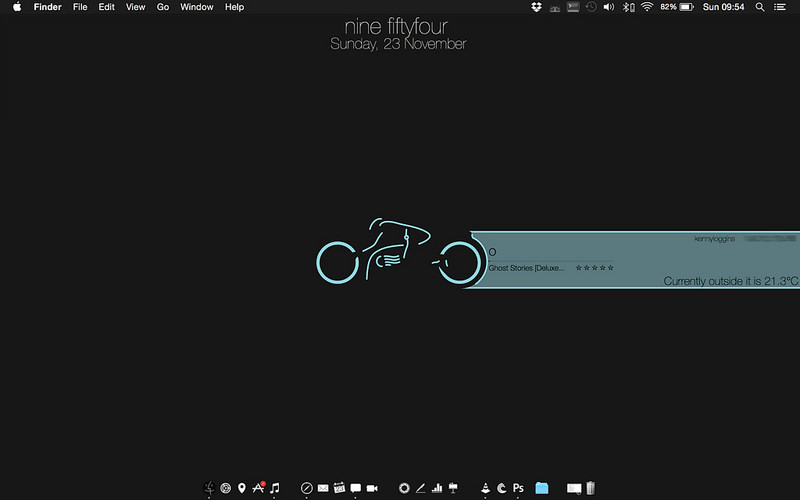
Task: Open the Go menu
Action: (163, 7)
